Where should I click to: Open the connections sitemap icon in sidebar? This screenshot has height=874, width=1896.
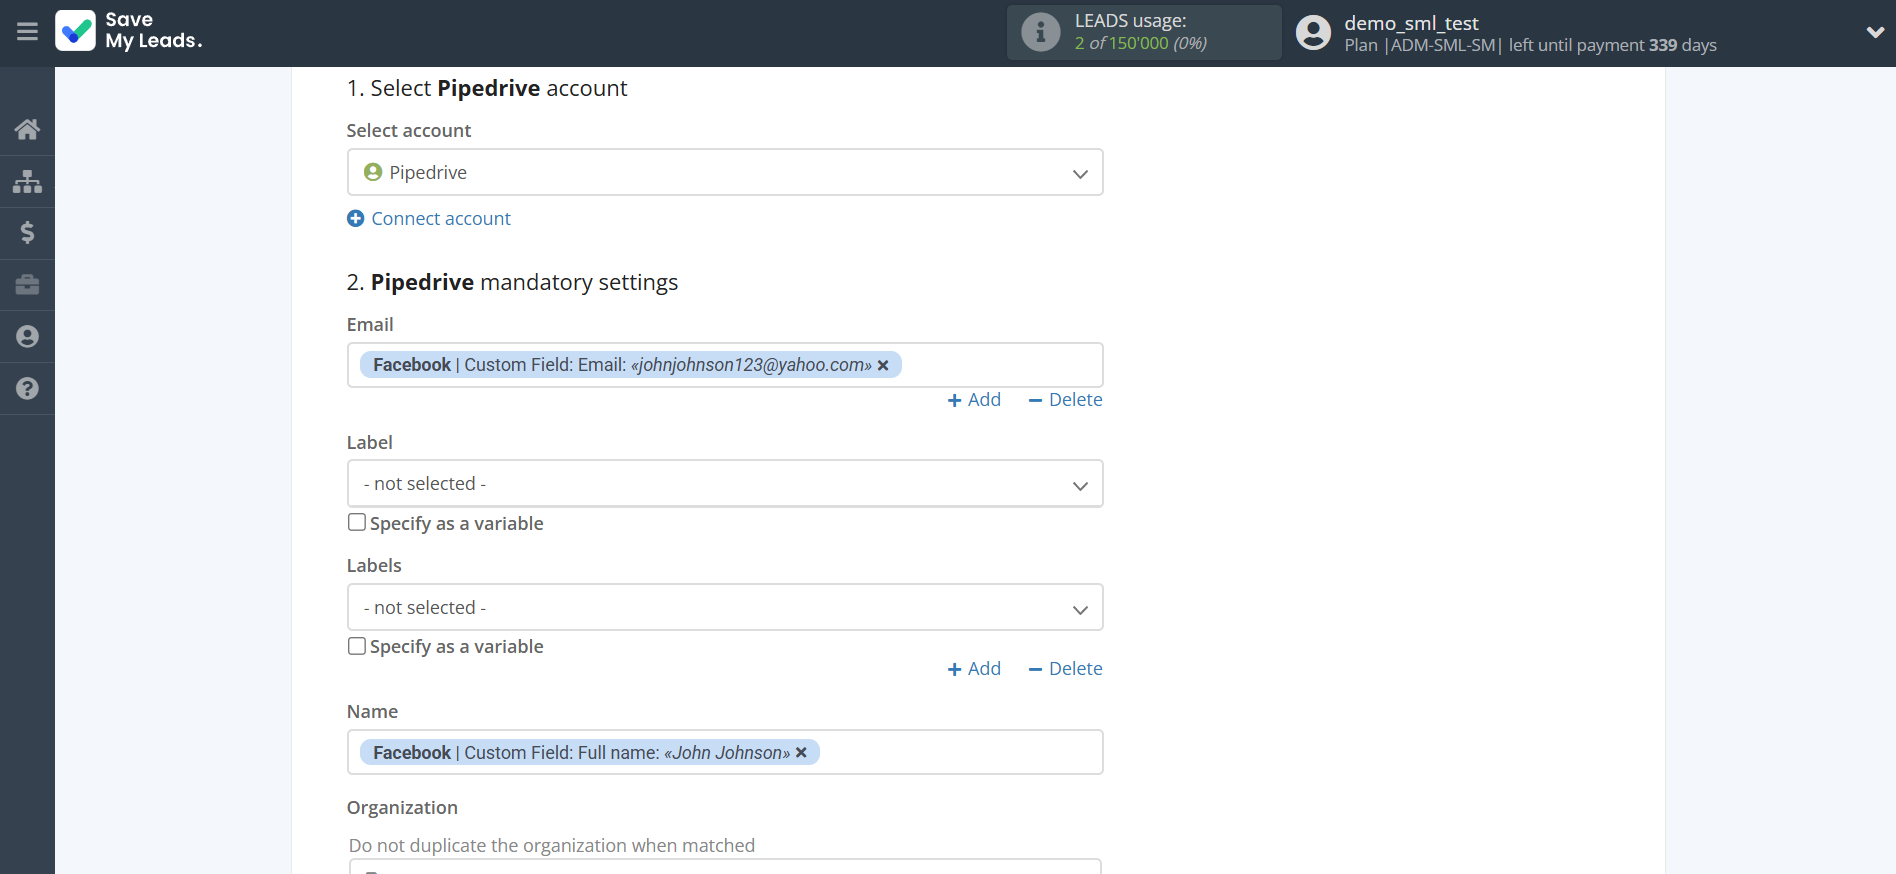click(27, 181)
